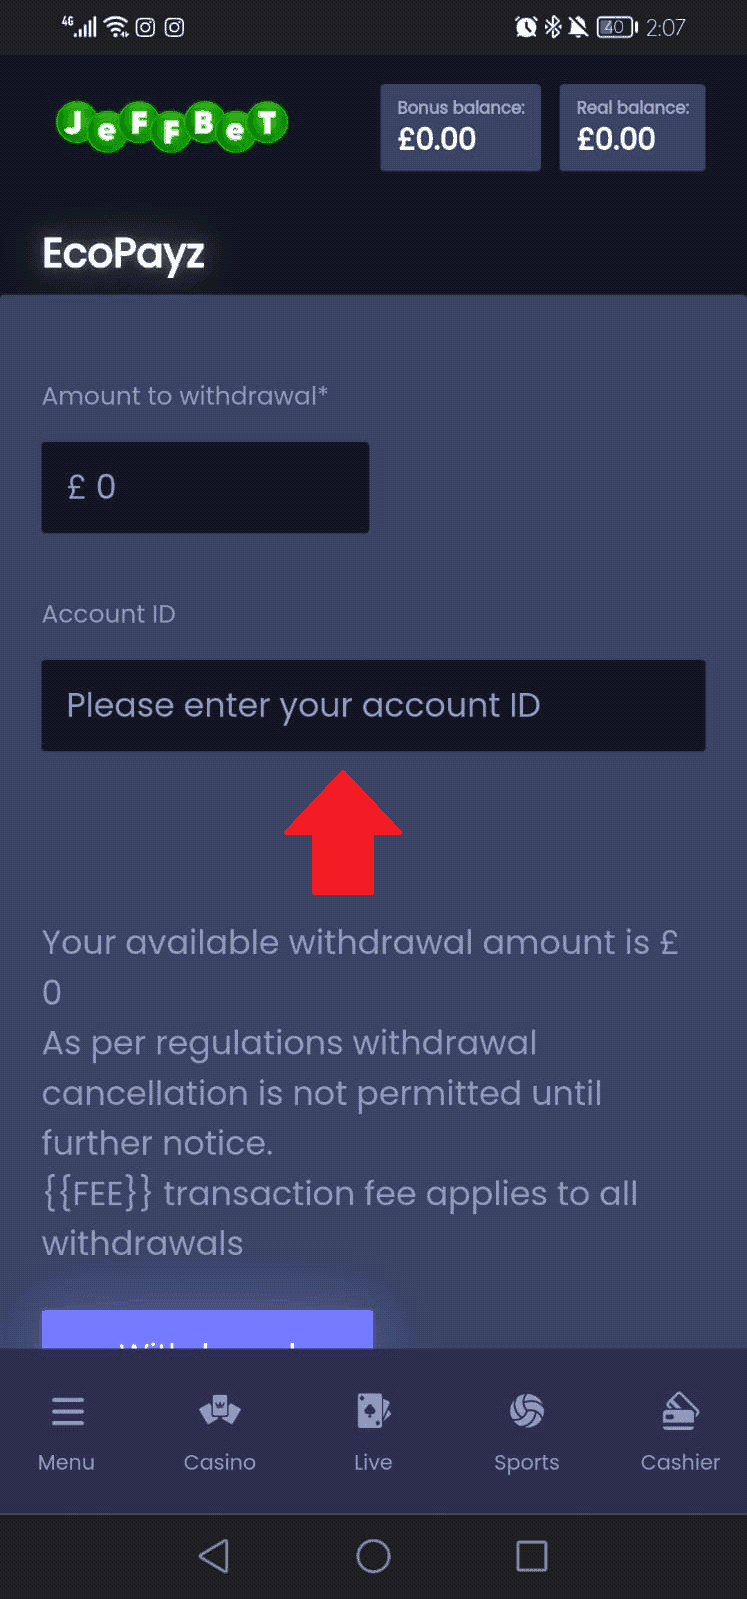Screen dimensions: 747x1599
Task: Tap the battery indicator in status bar
Action: tap(616, 27)
